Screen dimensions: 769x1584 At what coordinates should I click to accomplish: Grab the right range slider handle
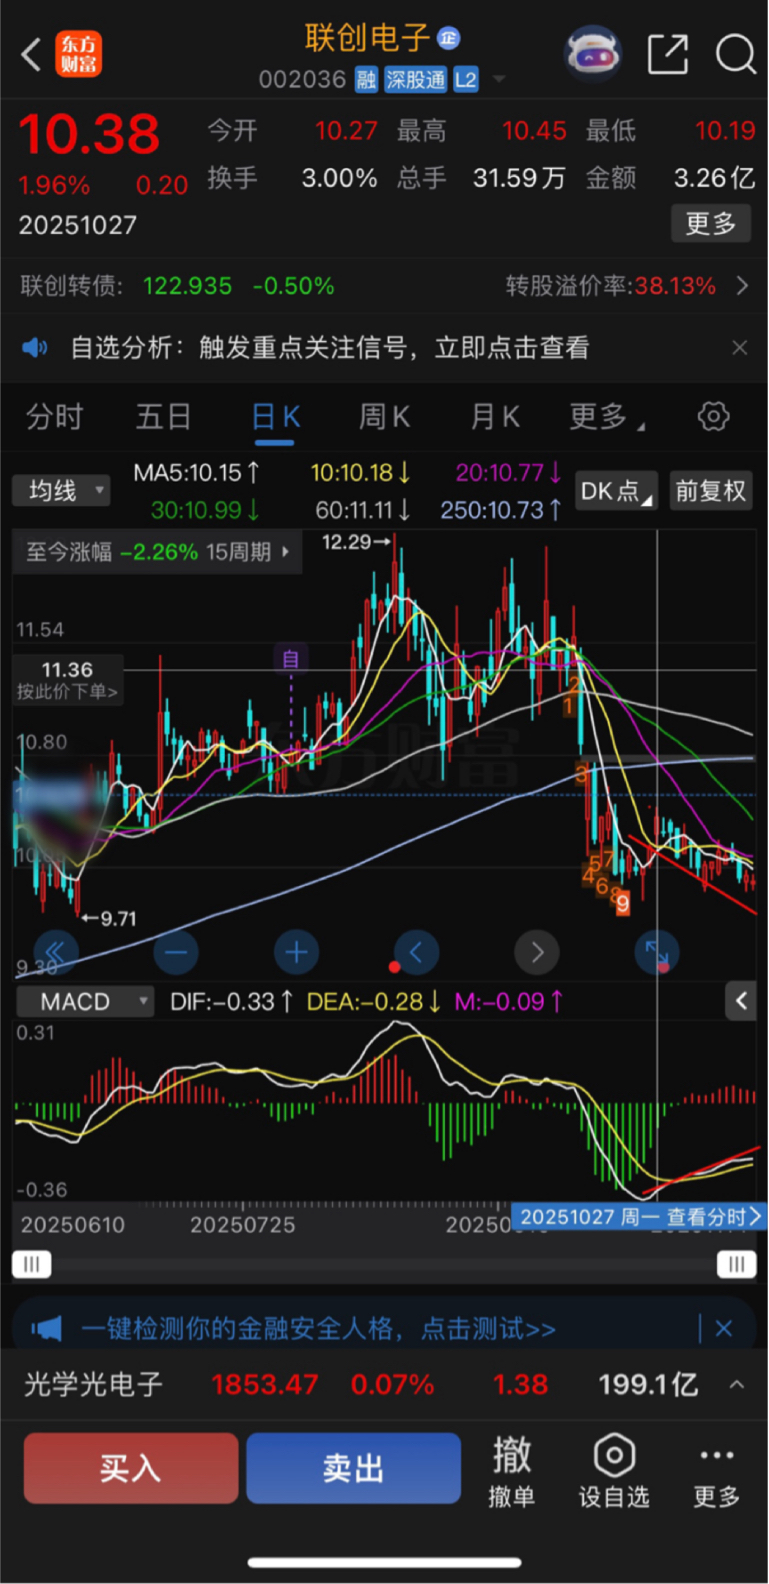pos(737,1265)
